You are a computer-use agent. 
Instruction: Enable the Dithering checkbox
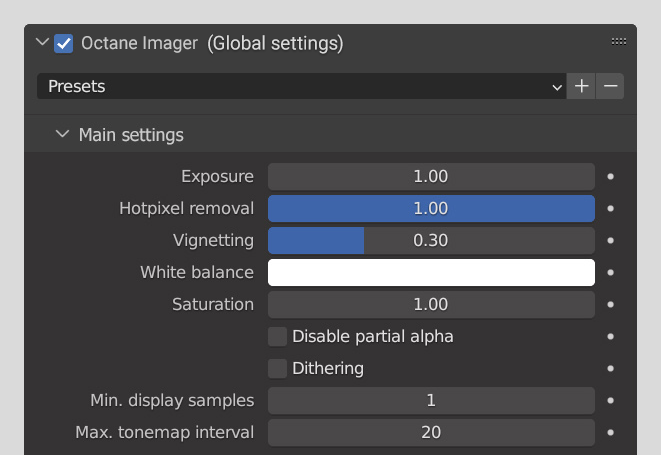tap(277, 369)
